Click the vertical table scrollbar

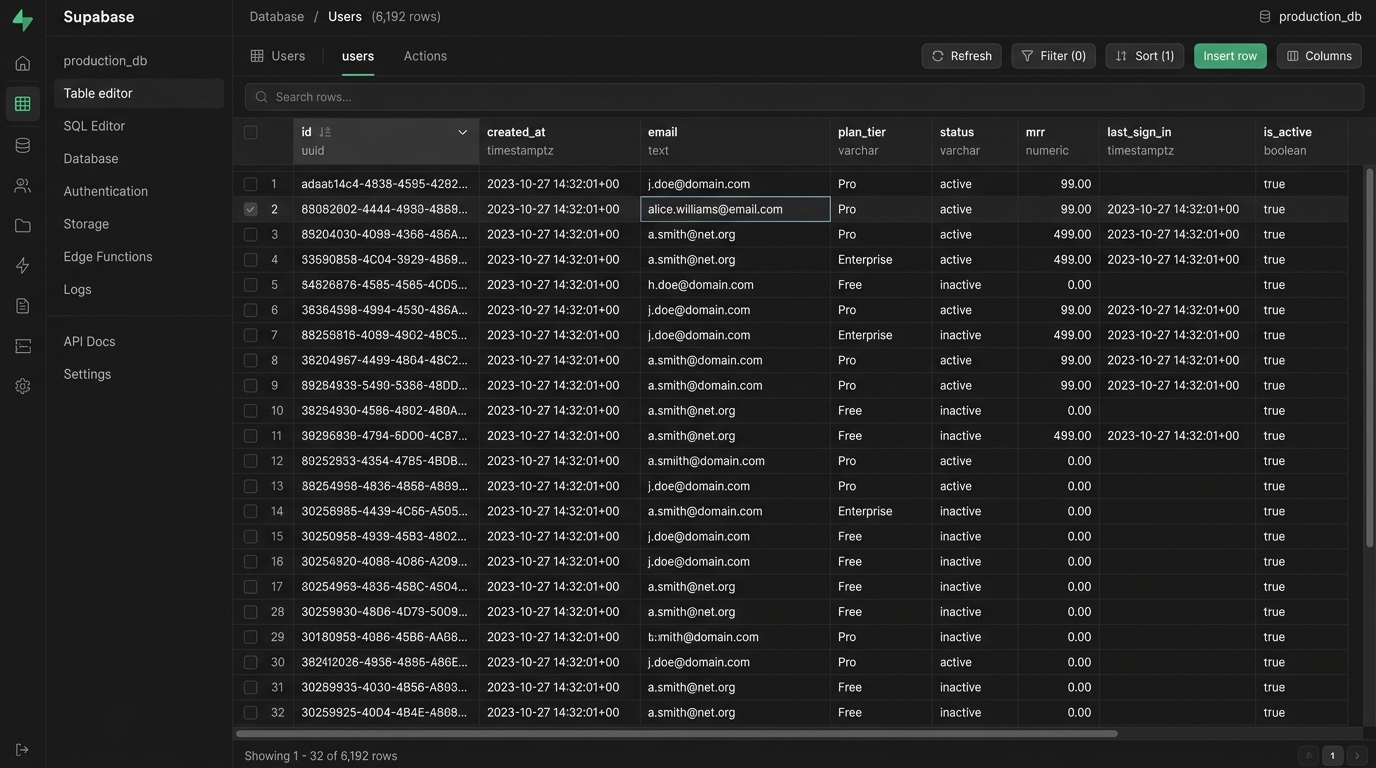click(x=1370, y=357)
